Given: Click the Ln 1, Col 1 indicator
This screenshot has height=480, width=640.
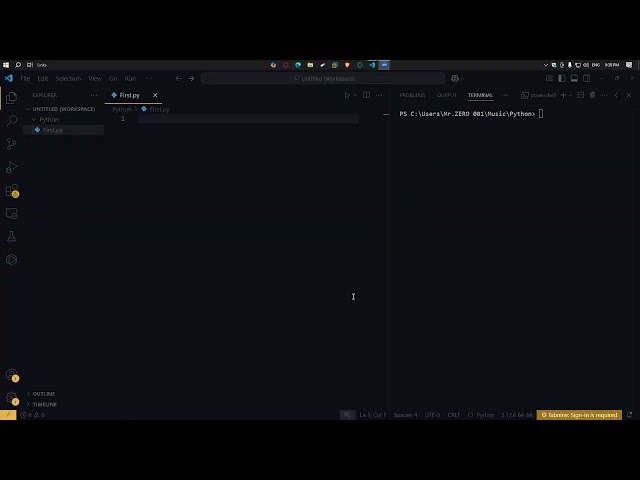Looking at the screenshot, I should (372, 415).
